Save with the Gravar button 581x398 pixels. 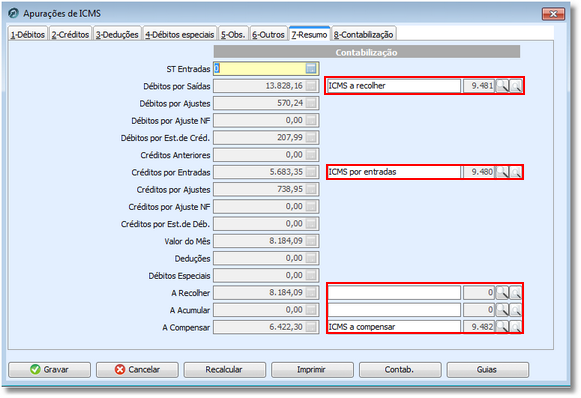49,369
